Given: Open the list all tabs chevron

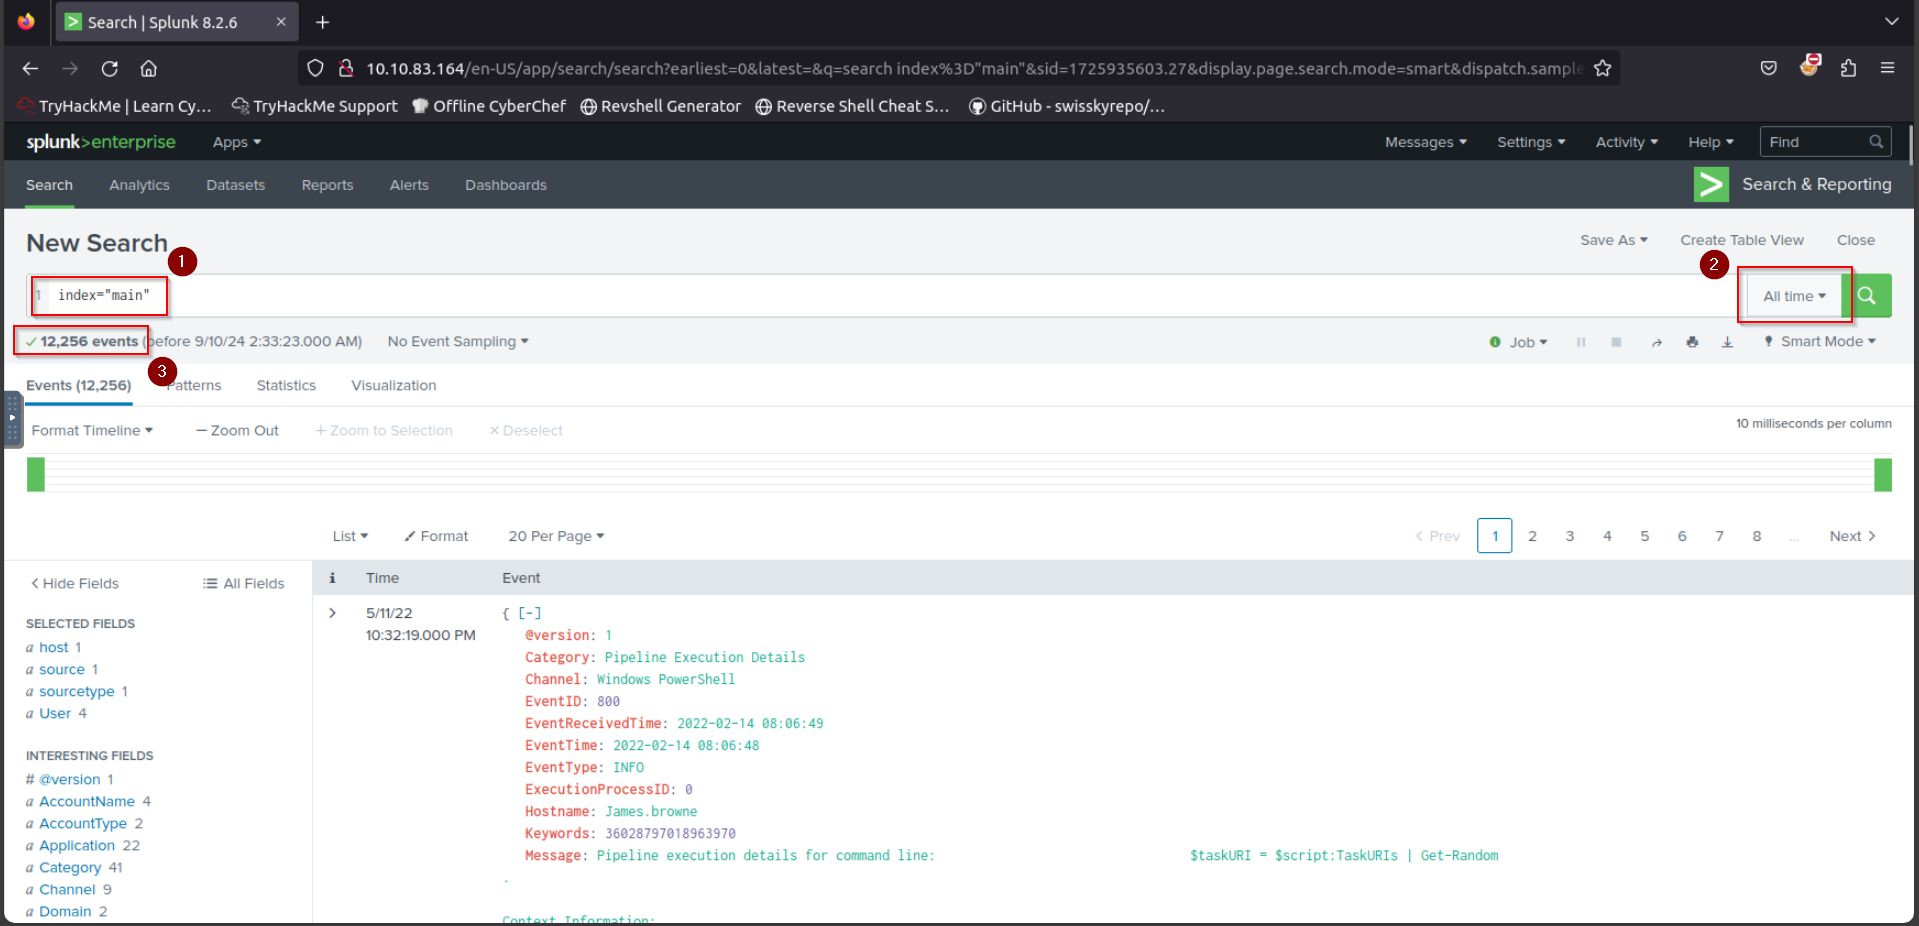Looking at the screenshot, I should (x=1891, y=22).
